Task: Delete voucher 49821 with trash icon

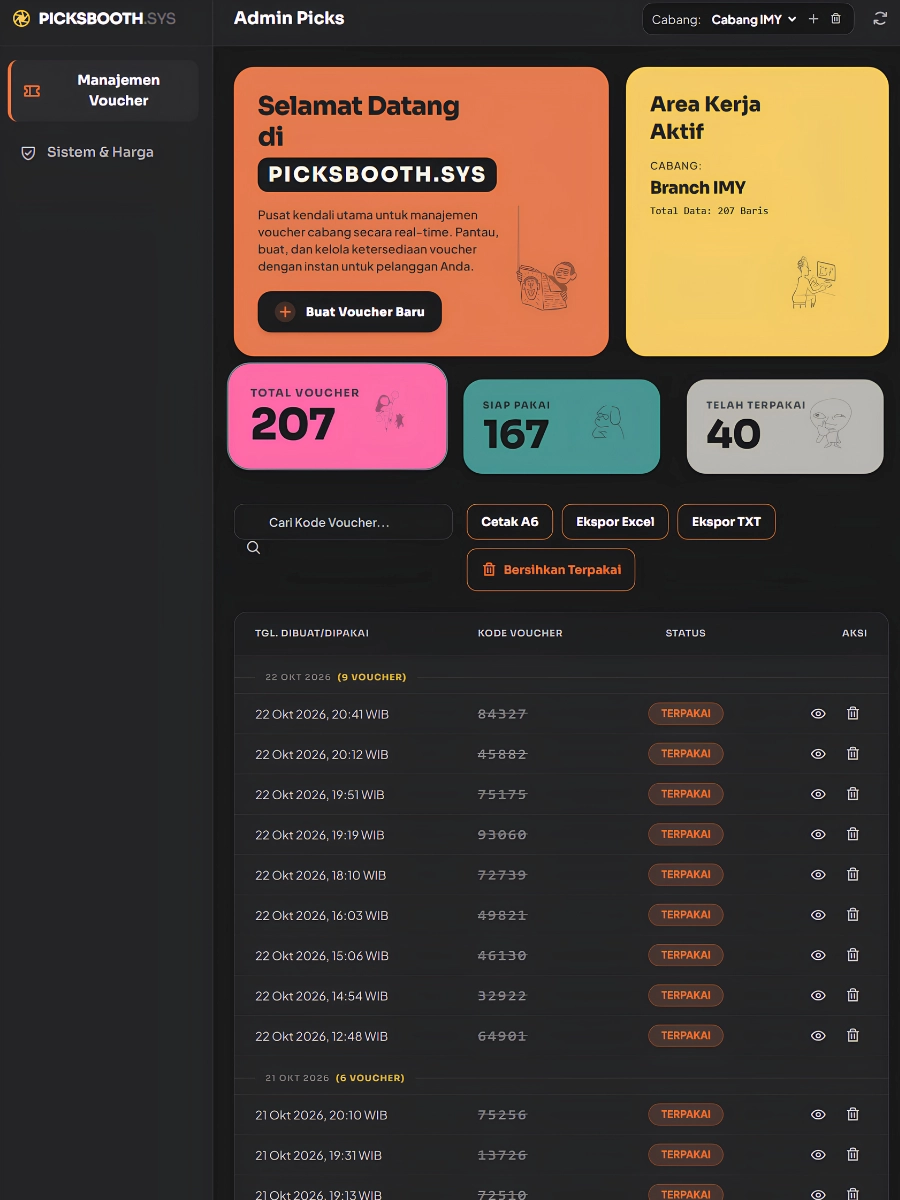Action: (x=853, y=915)
